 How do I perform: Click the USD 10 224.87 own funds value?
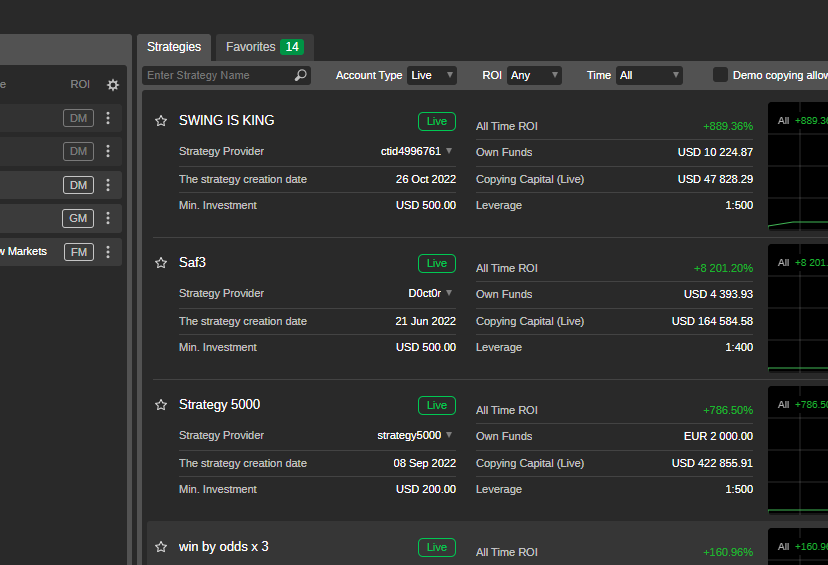tap(715, 153)
